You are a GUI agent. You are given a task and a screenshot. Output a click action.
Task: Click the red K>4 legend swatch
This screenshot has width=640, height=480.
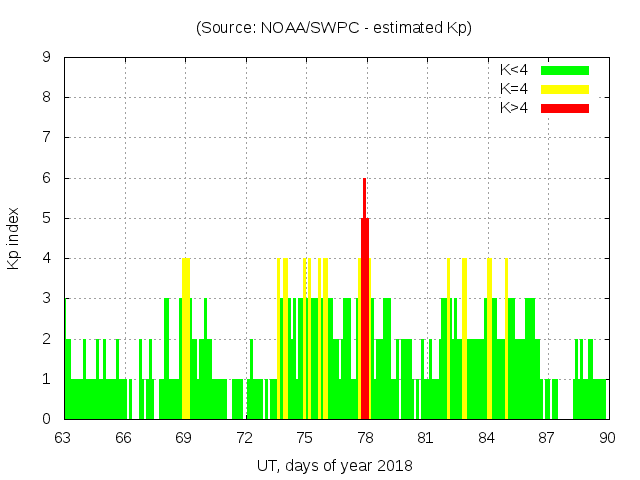click(565, 107)
